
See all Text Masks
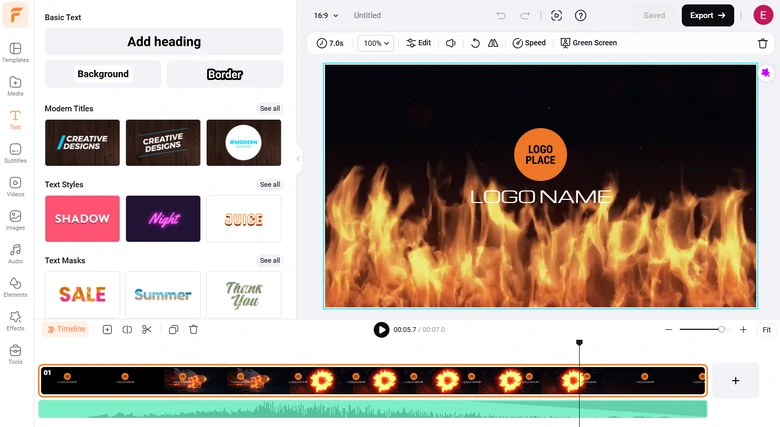click(270, 261)
